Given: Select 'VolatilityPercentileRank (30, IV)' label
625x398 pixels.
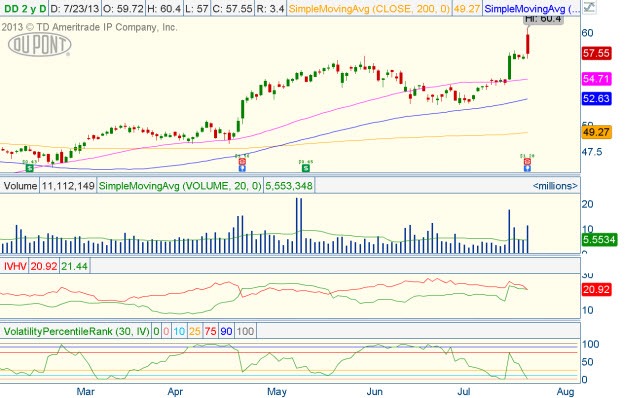Looking at the screenshot, I should tap(77, 331).
